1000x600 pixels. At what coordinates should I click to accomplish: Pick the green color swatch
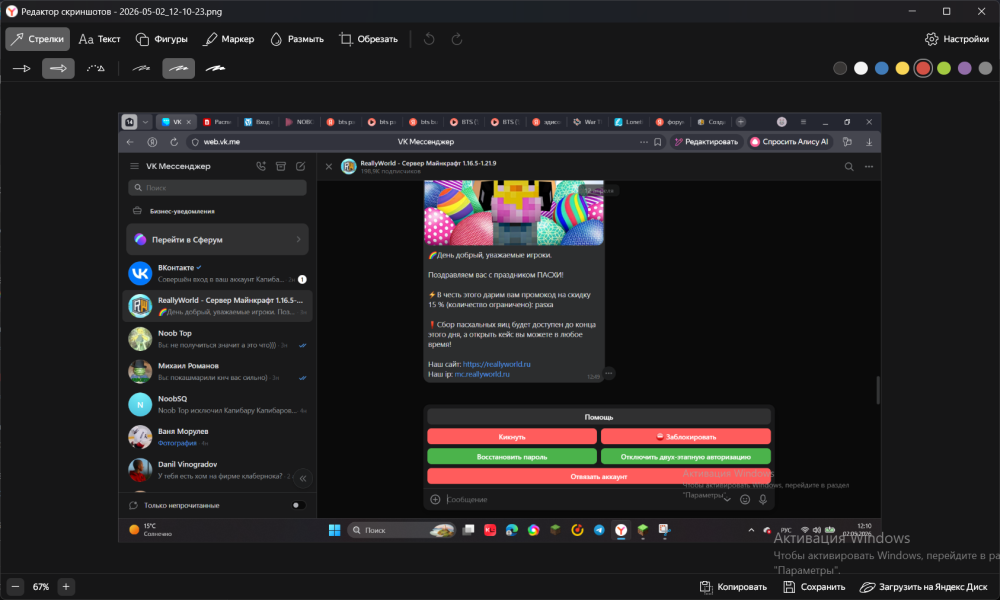coord(944,68)
